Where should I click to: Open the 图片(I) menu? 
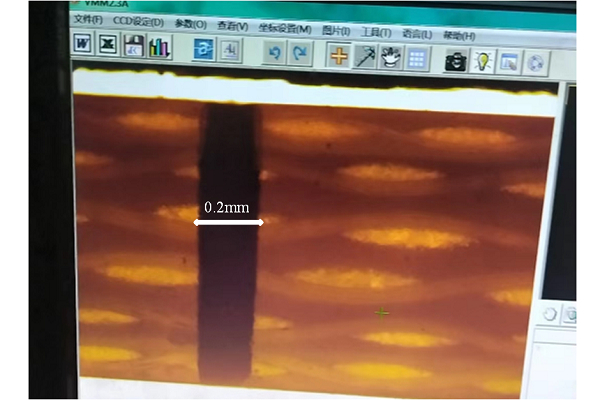[x=336, y=31]
